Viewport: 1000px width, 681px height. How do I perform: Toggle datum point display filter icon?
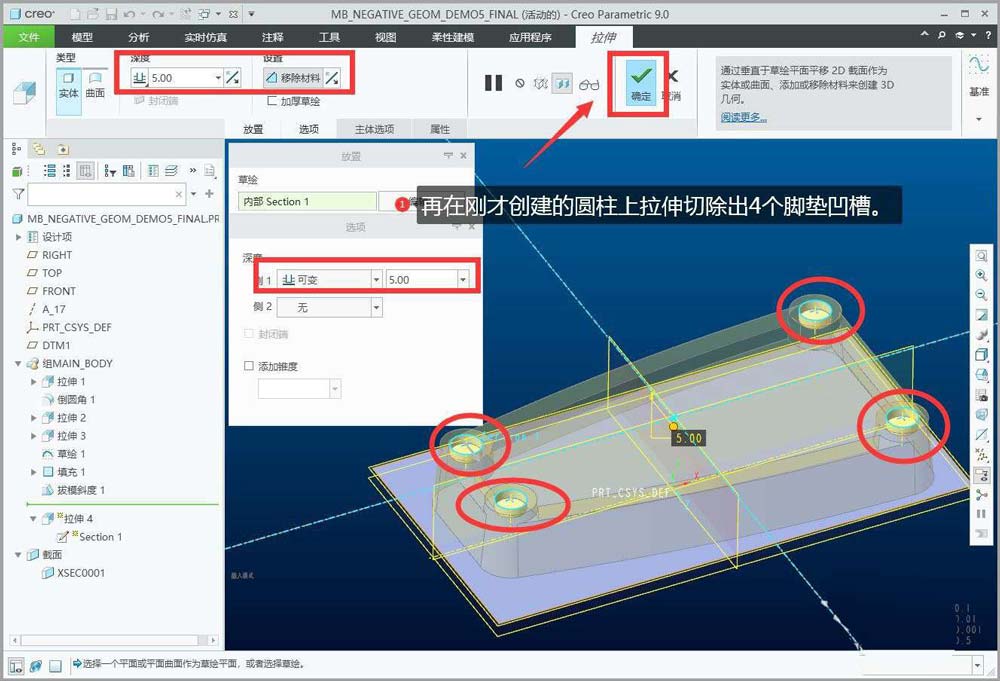click(x=982, y=454)
